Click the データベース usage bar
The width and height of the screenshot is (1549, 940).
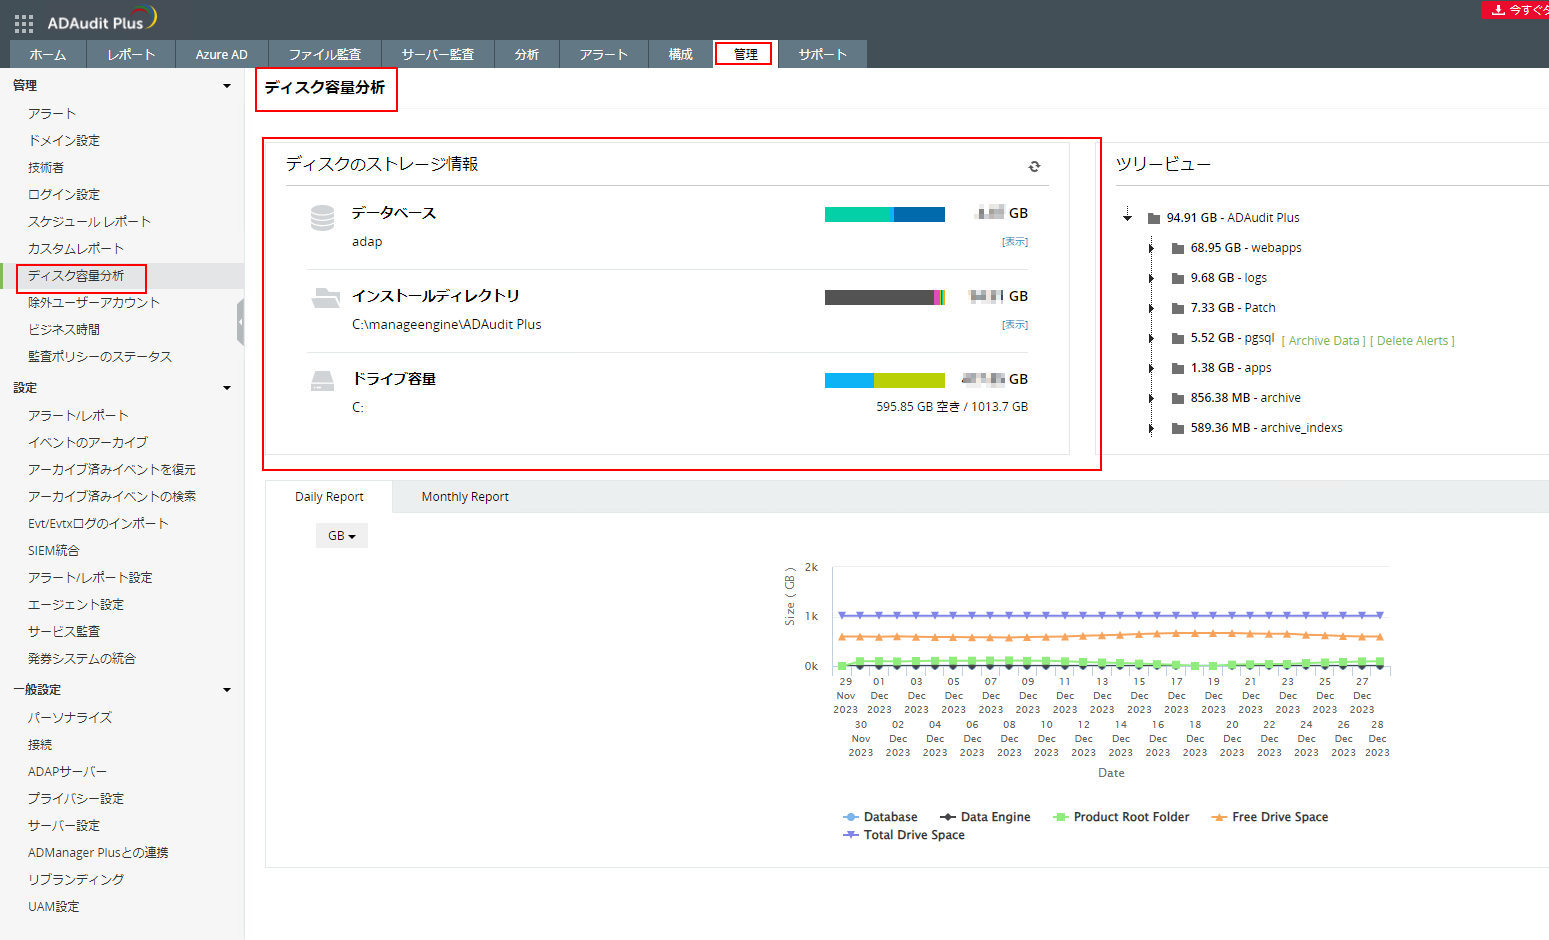click(884, 214)
